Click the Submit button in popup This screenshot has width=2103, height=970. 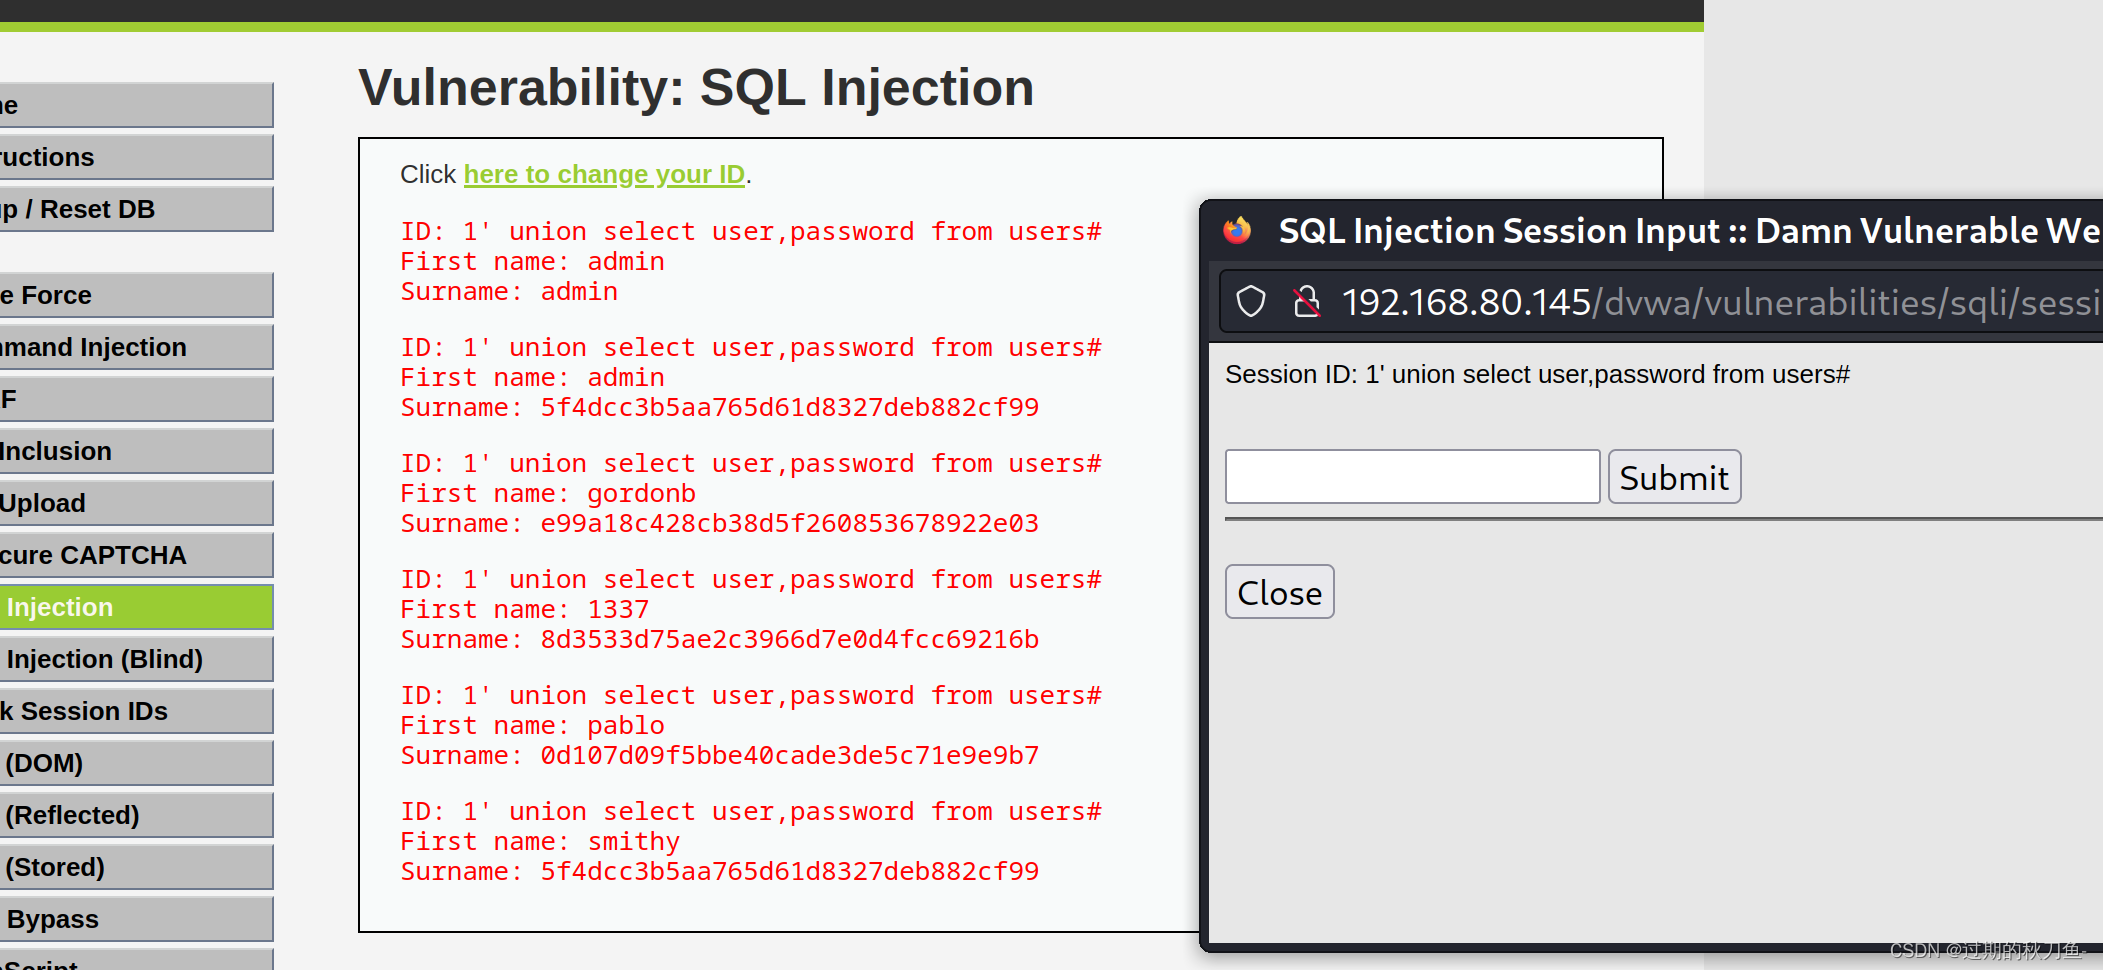pyautogui.click(x=1674, y=477)
